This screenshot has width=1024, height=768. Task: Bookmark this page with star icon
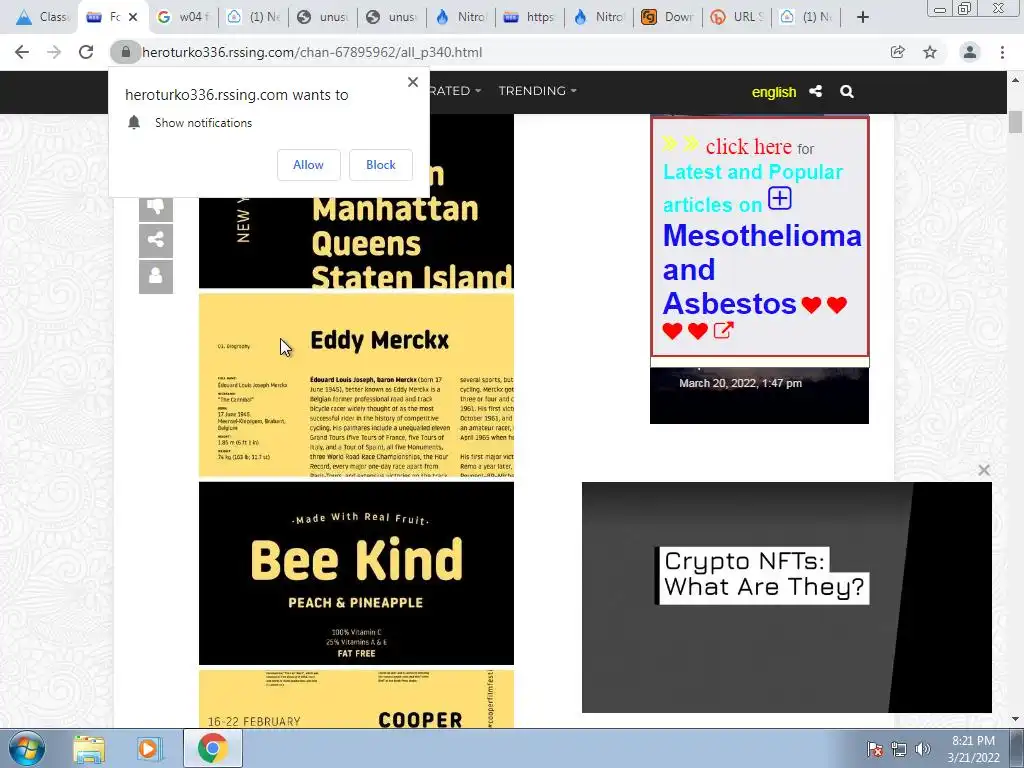(930, 52)
